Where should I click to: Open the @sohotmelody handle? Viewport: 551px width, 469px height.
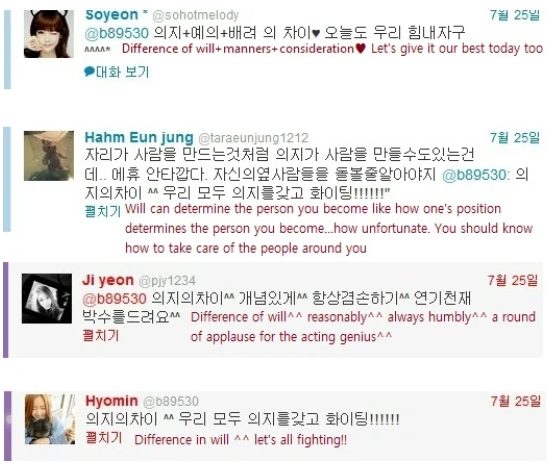coord(195,15)
